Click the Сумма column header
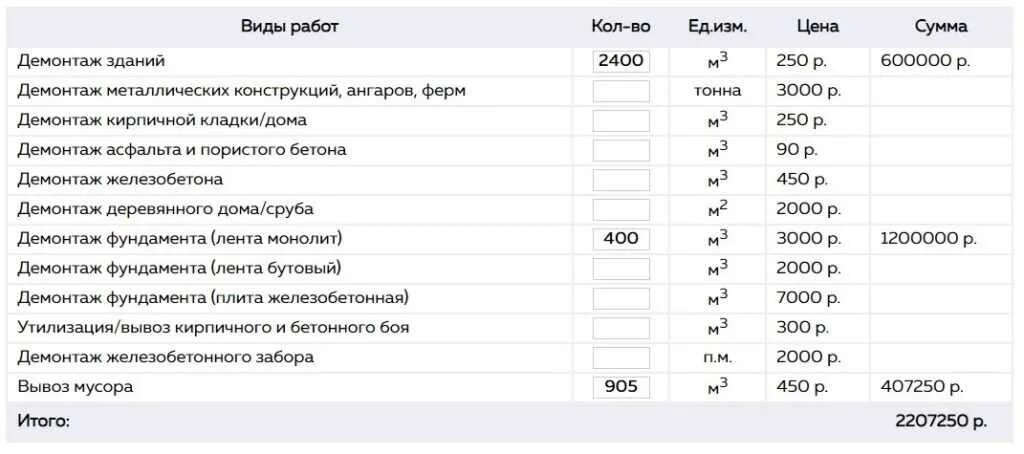The image size is (1024, 454). coord(941,27)
